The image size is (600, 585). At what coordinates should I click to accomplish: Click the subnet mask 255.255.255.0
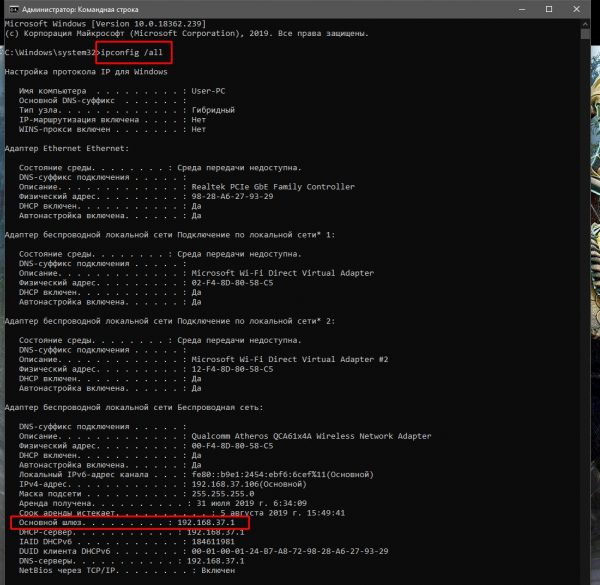click(223, 494)
